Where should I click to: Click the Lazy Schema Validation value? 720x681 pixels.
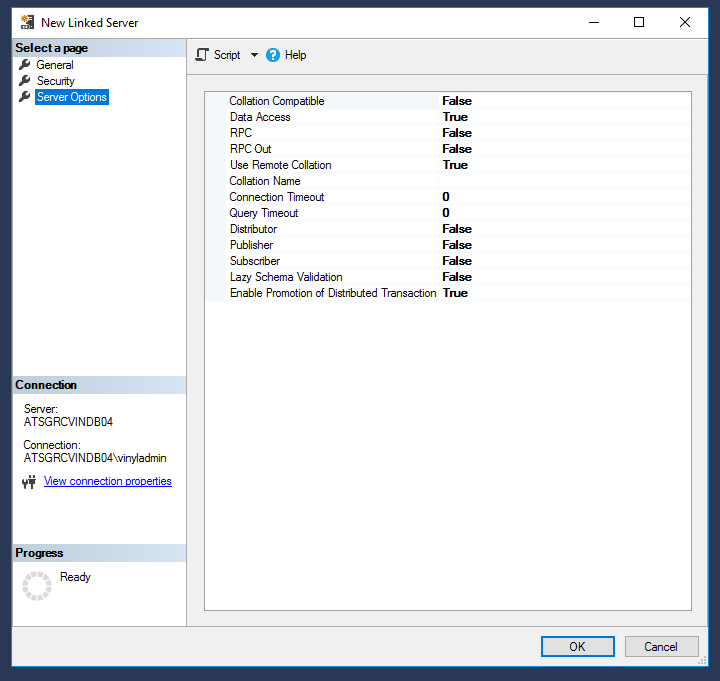457,277
